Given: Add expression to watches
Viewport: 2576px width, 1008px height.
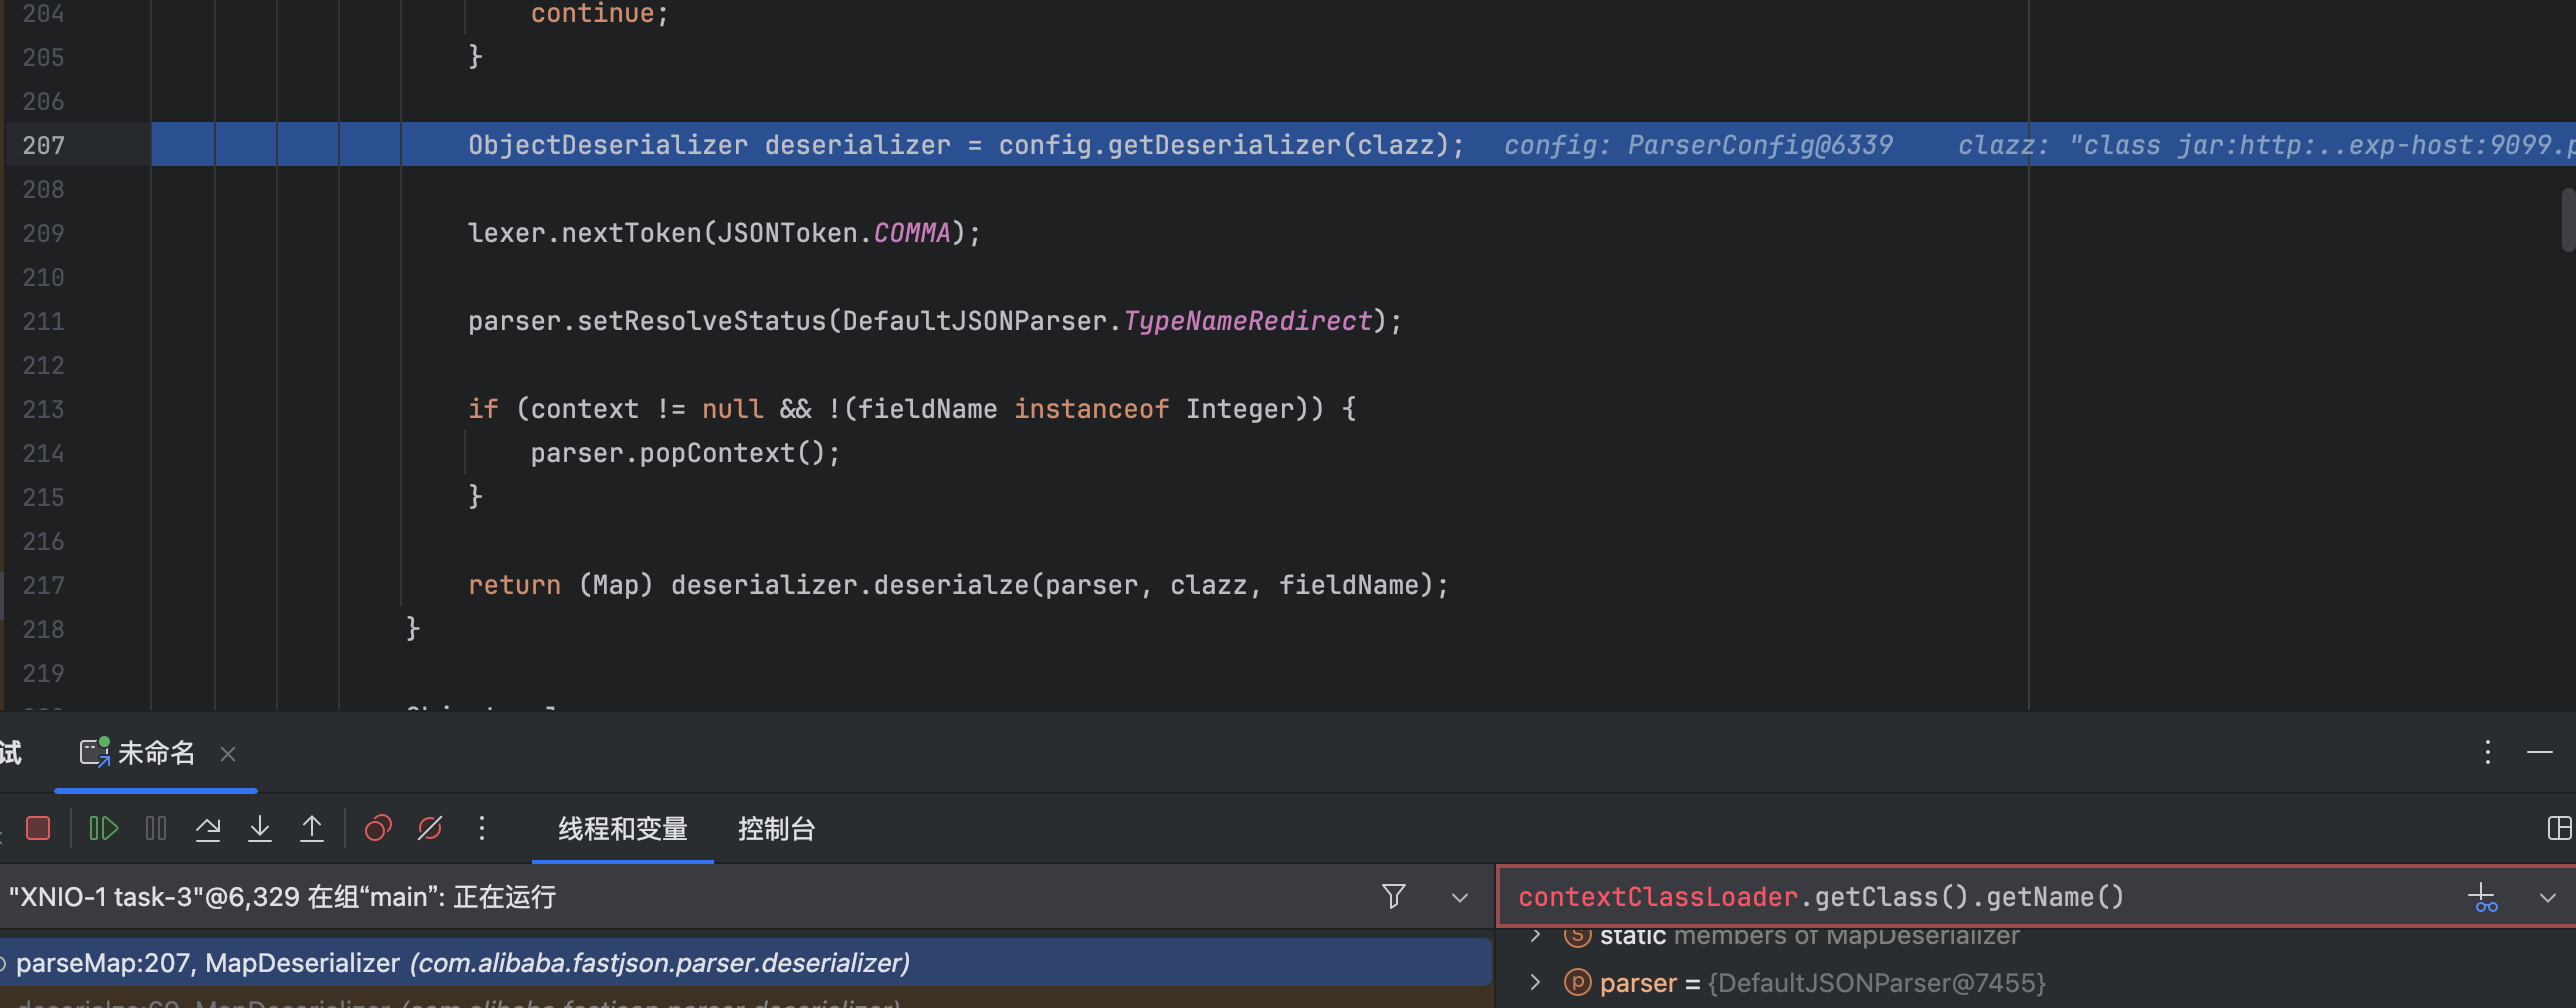Looking at the screenshot, I should click(2484, 897).
